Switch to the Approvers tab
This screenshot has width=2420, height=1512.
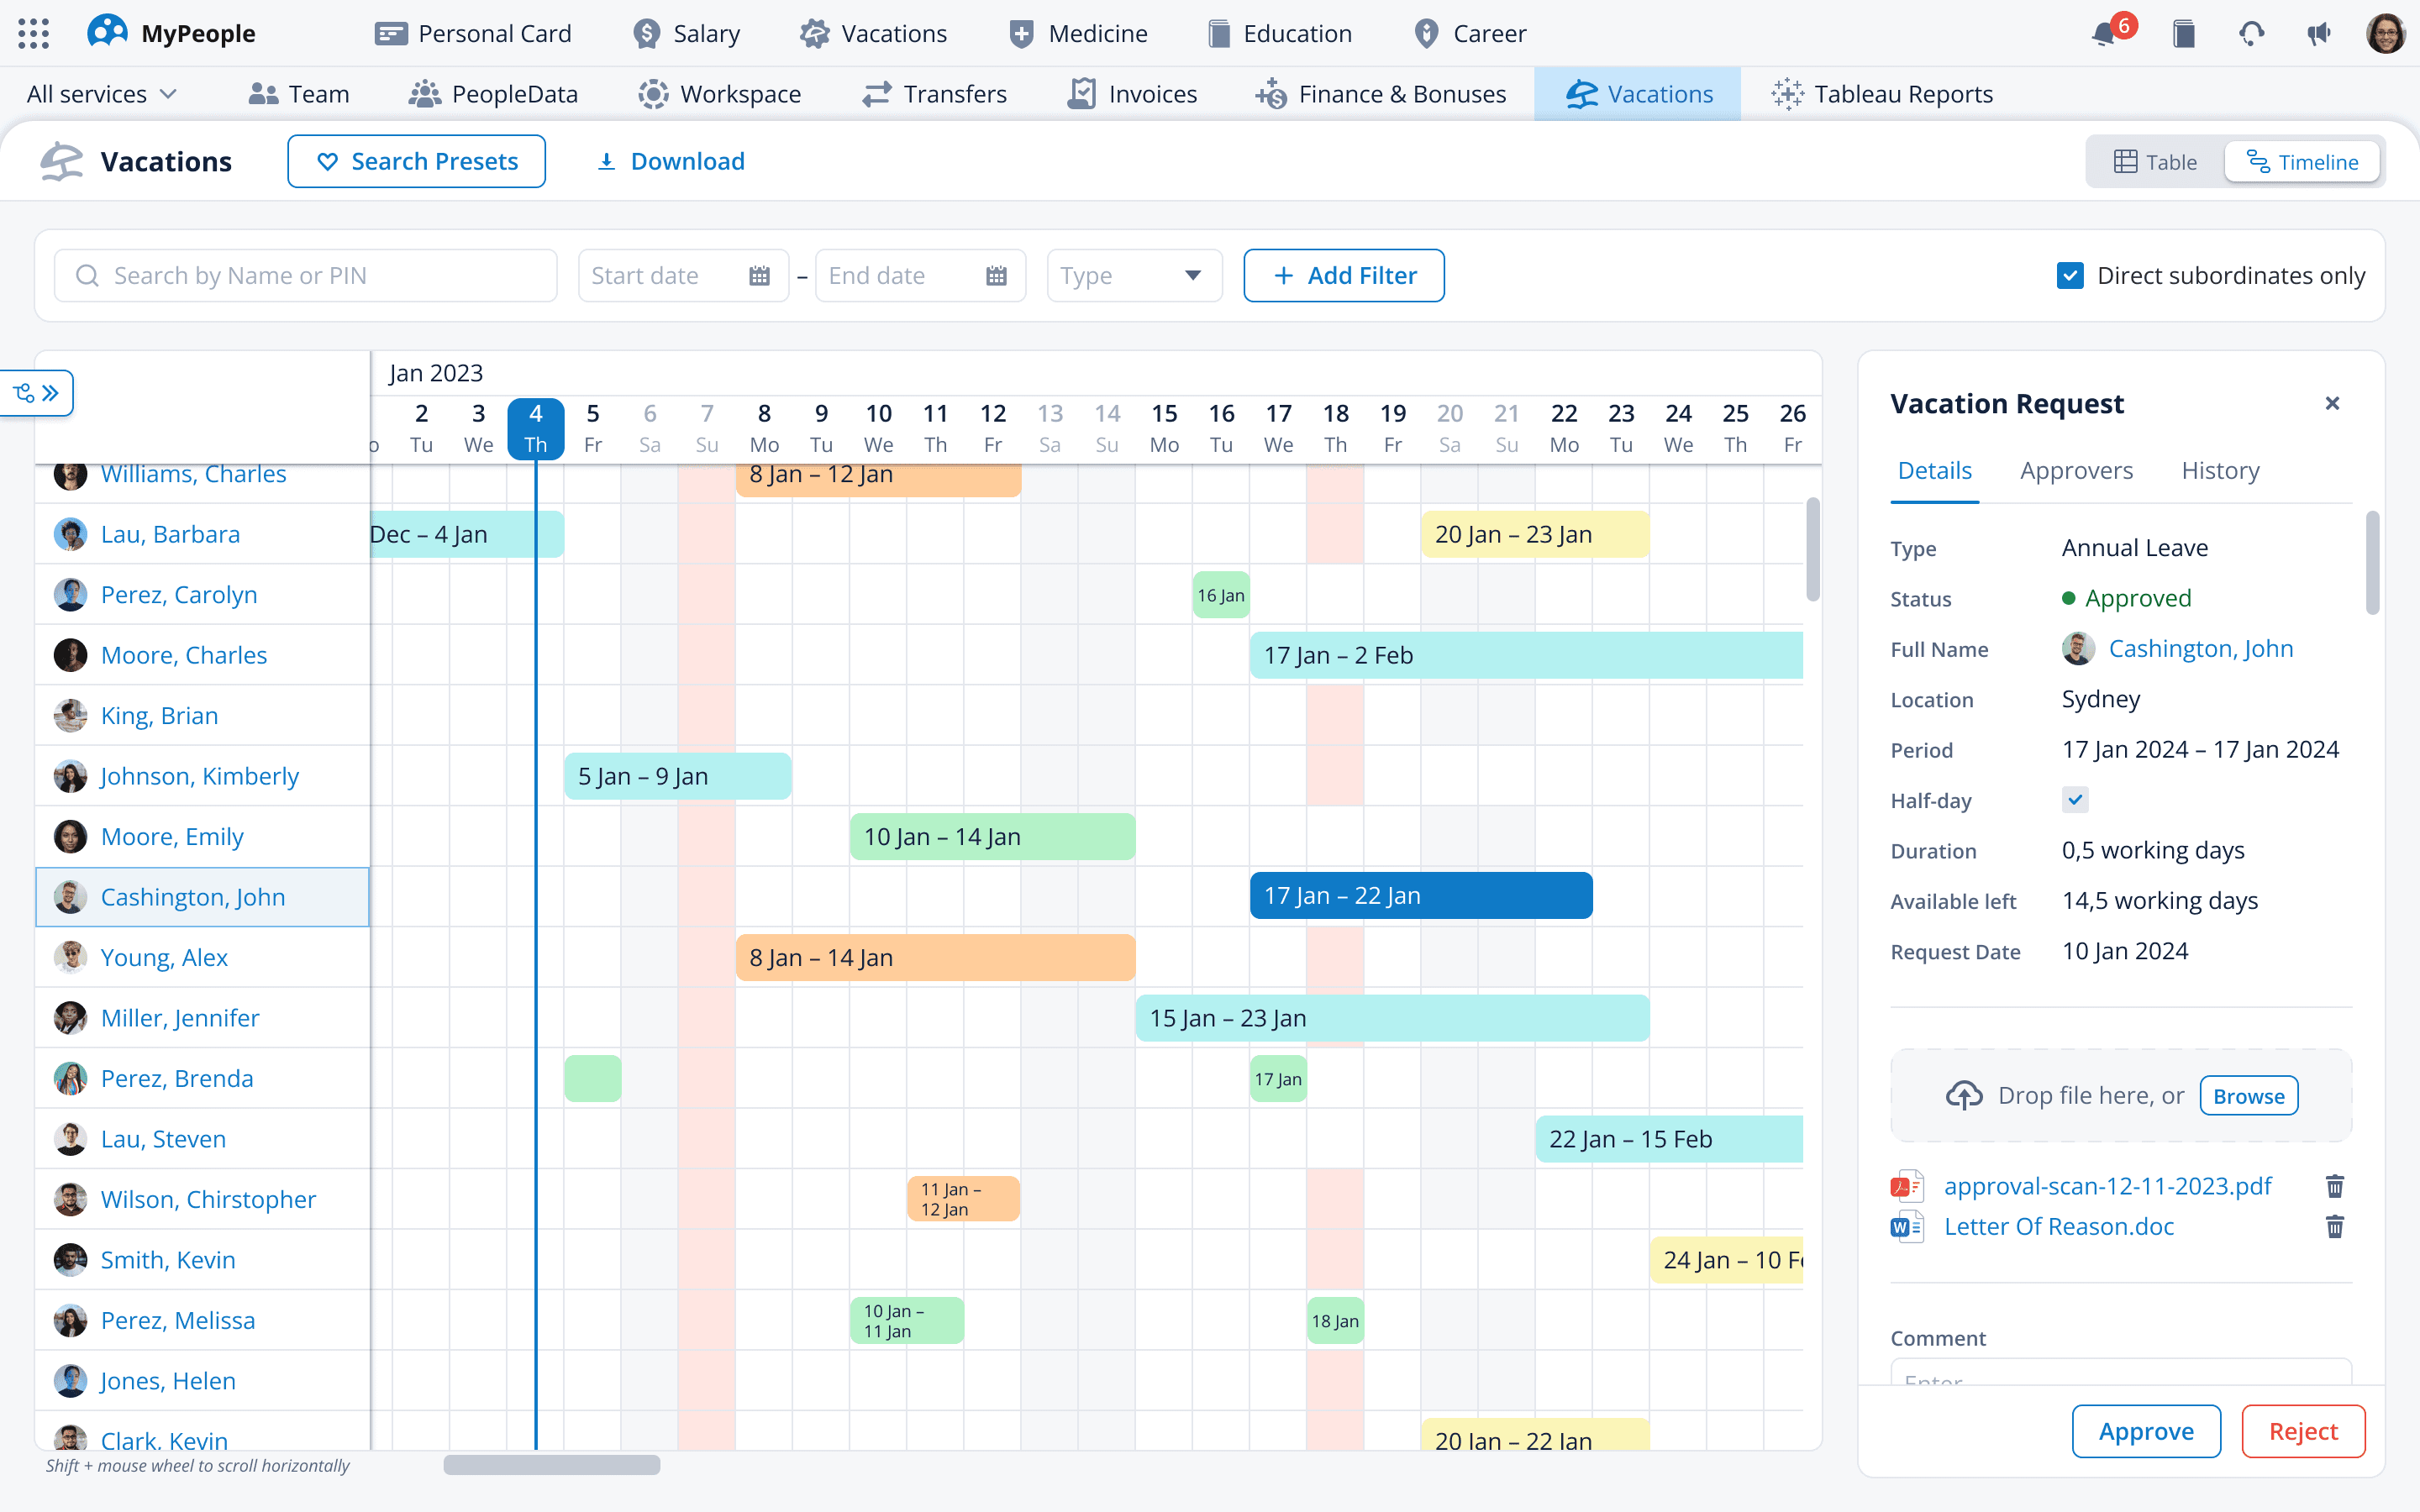(x=2076, y=471)
